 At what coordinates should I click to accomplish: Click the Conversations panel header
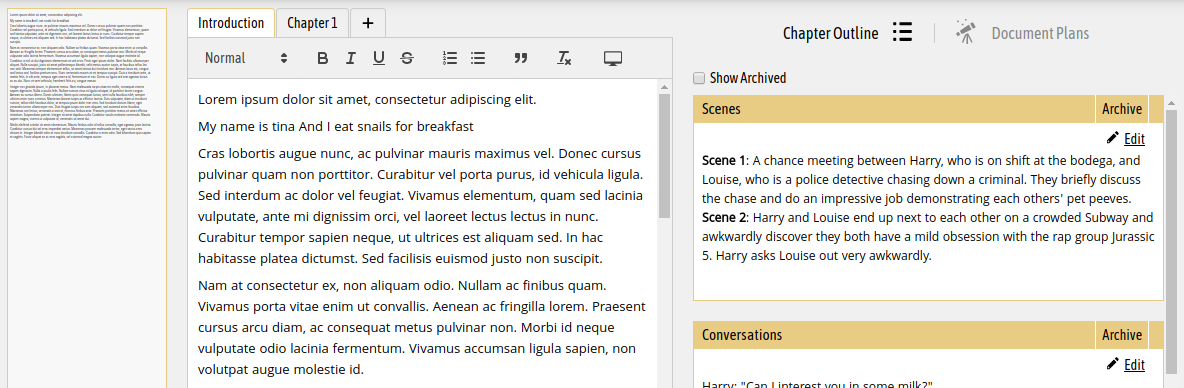tap(894, 335)
